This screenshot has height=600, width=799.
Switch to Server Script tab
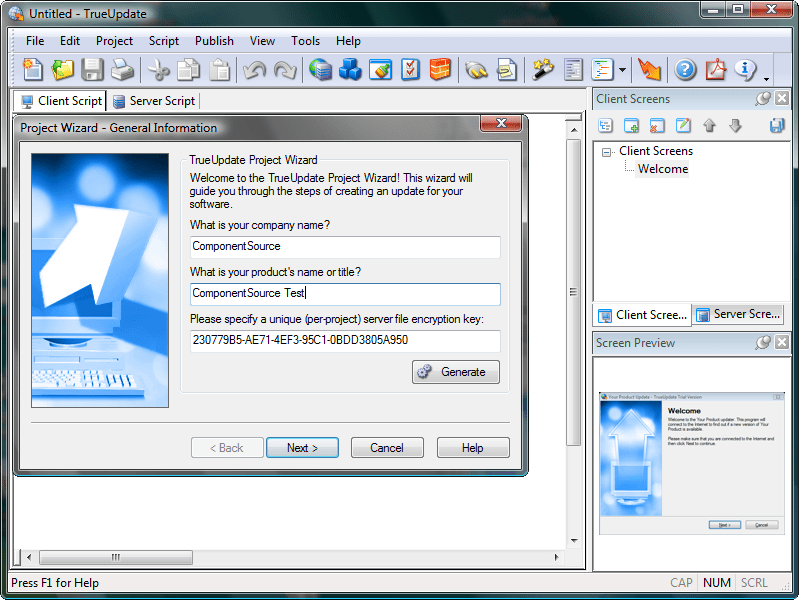tap(154, 101)
